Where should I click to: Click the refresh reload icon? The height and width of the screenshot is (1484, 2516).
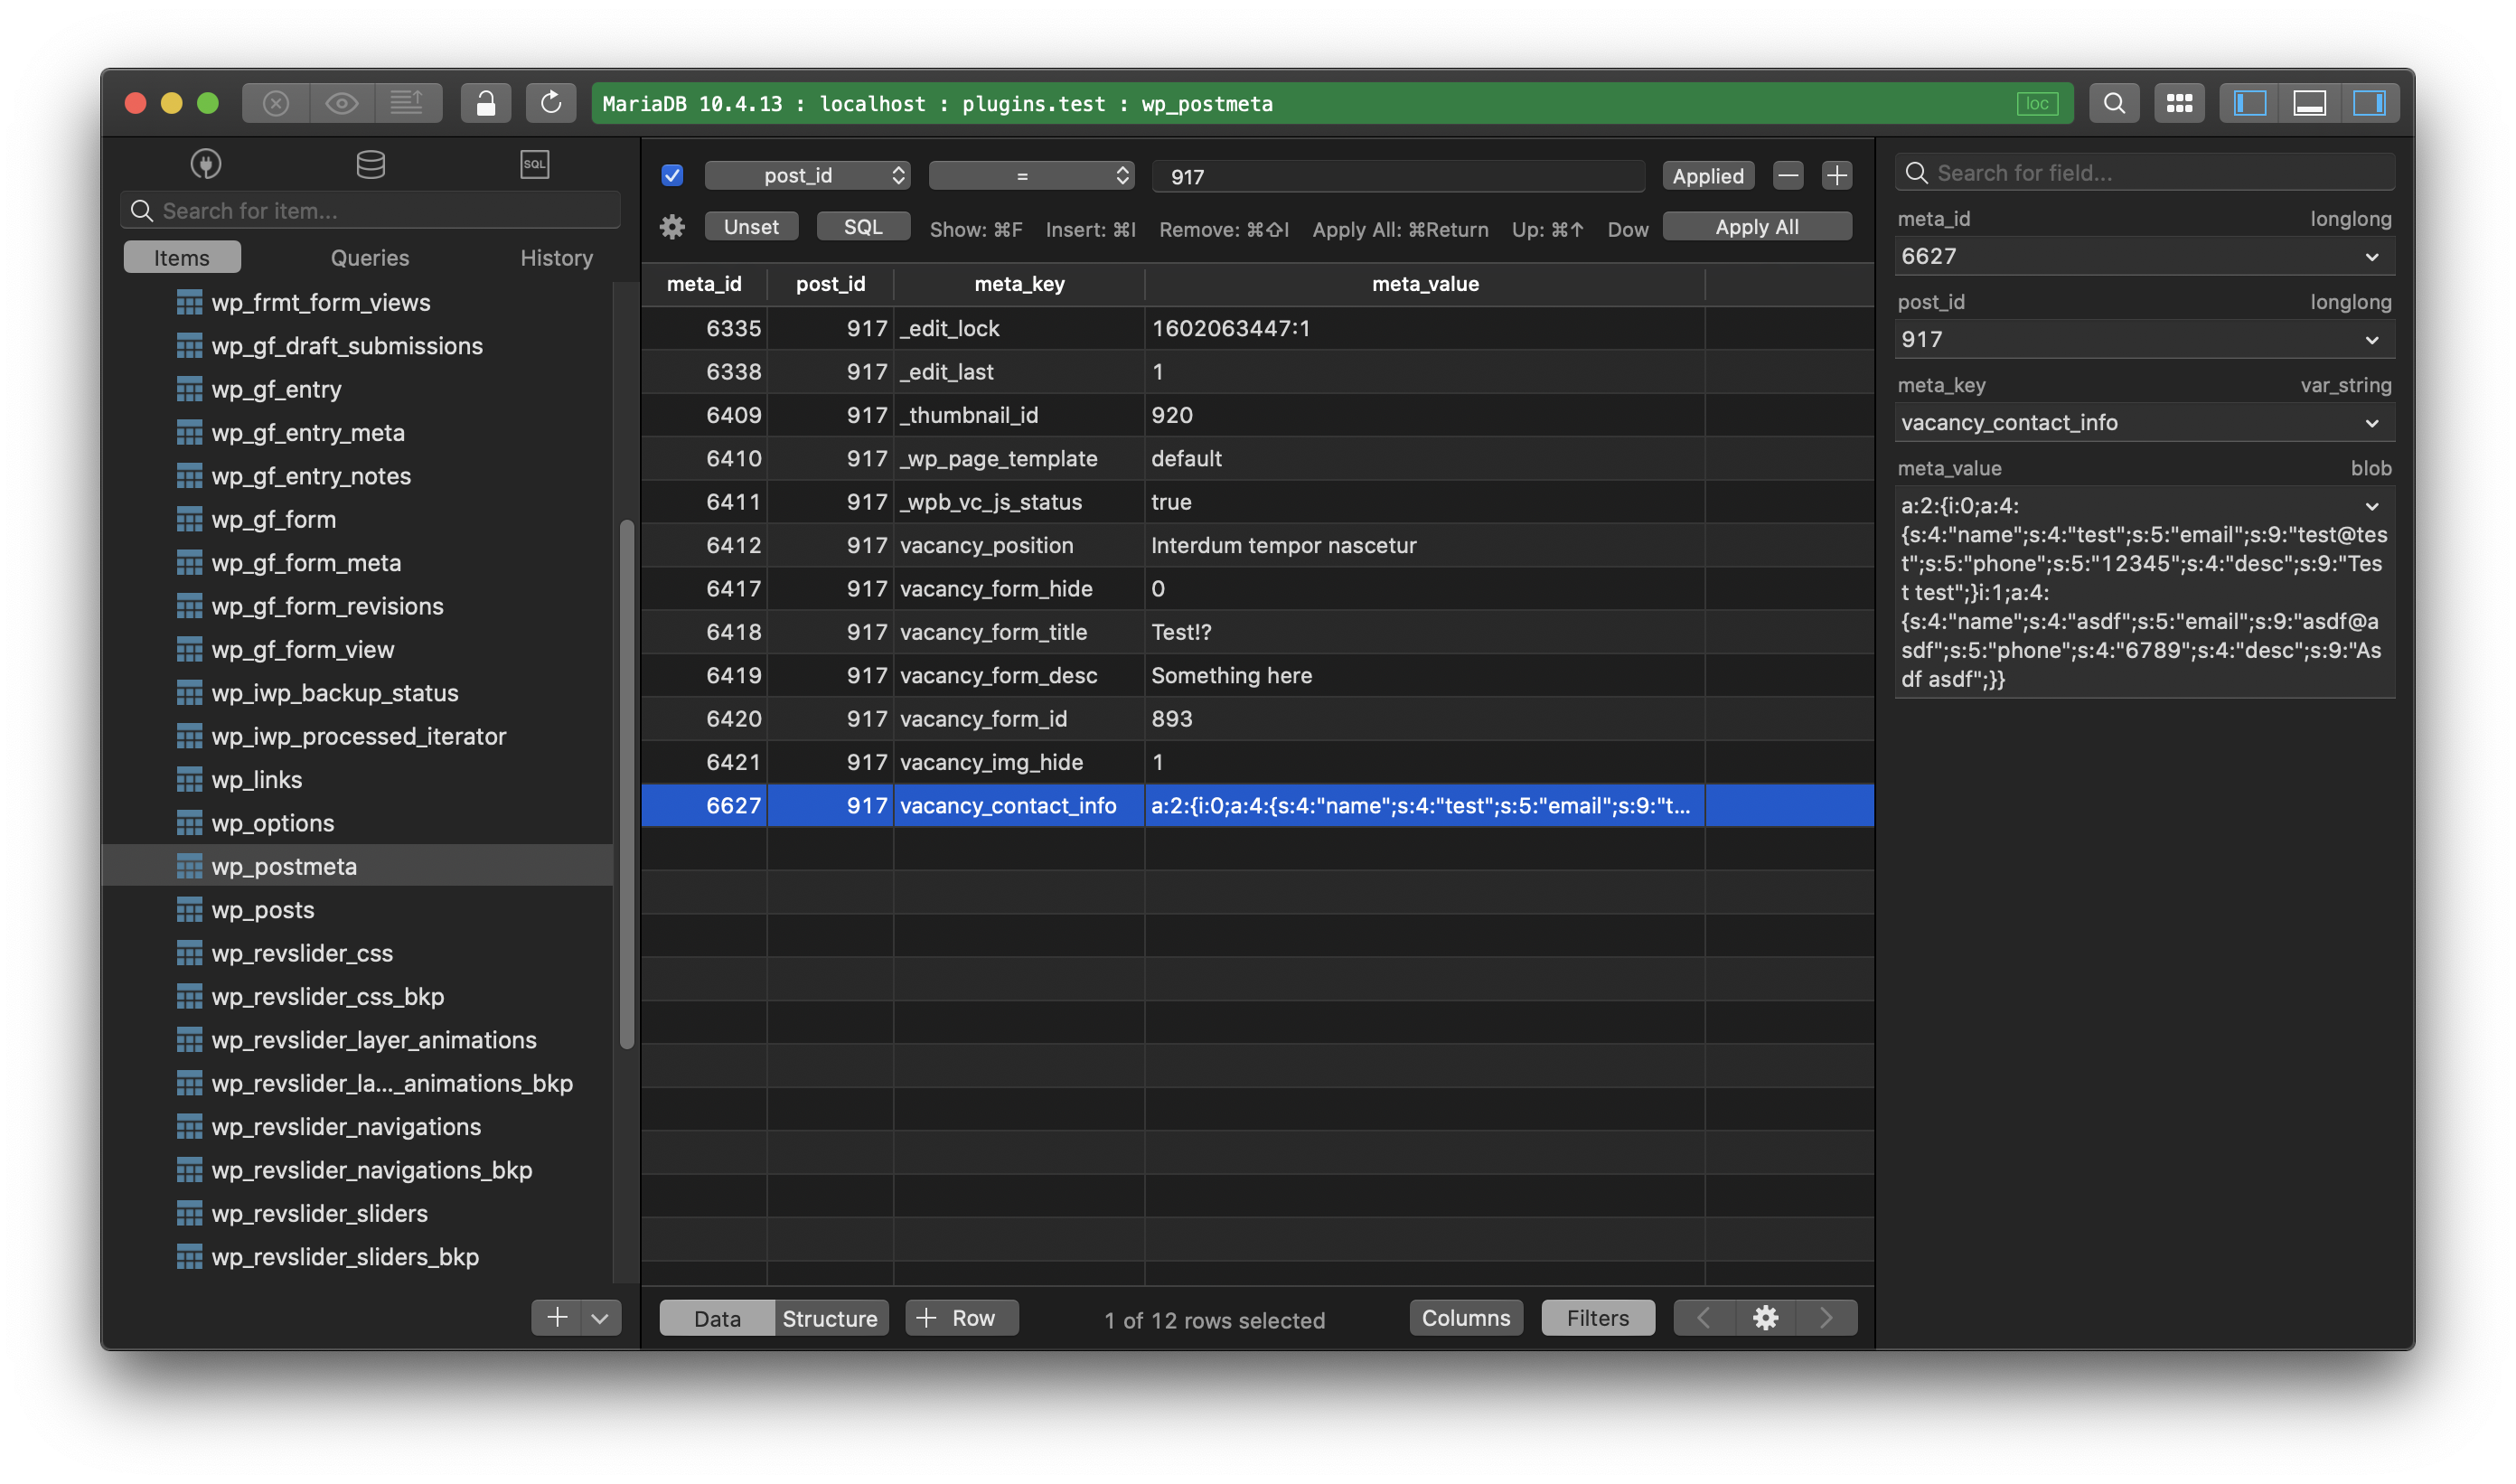click(x=551, y=103)
